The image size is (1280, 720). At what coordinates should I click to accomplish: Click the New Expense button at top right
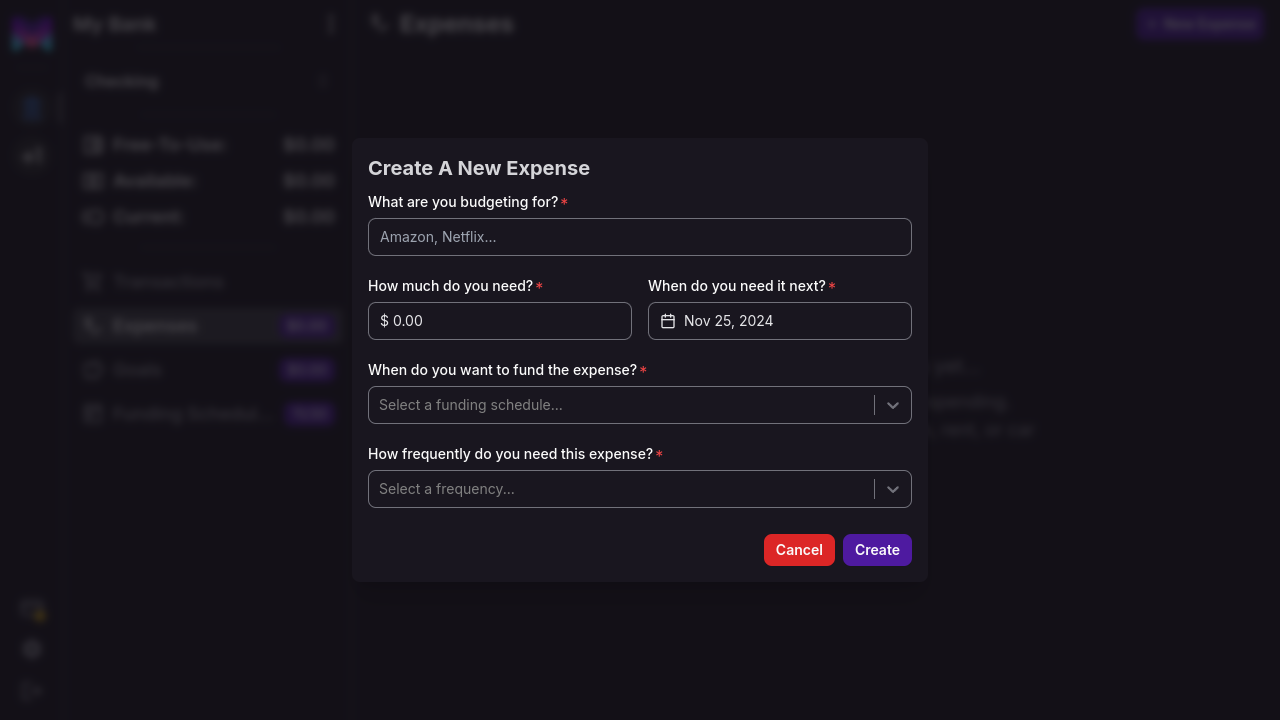[1200, 24]
